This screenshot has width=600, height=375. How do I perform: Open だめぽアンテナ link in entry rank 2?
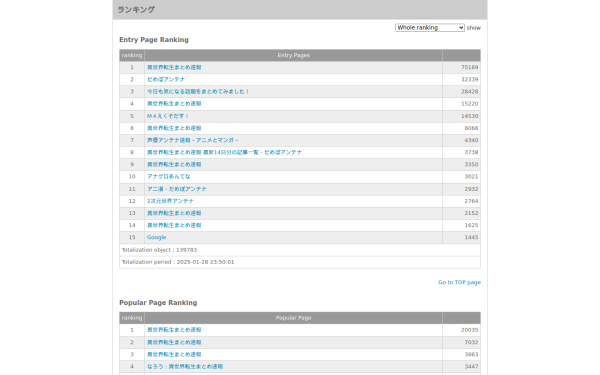[x=166, y=79]
